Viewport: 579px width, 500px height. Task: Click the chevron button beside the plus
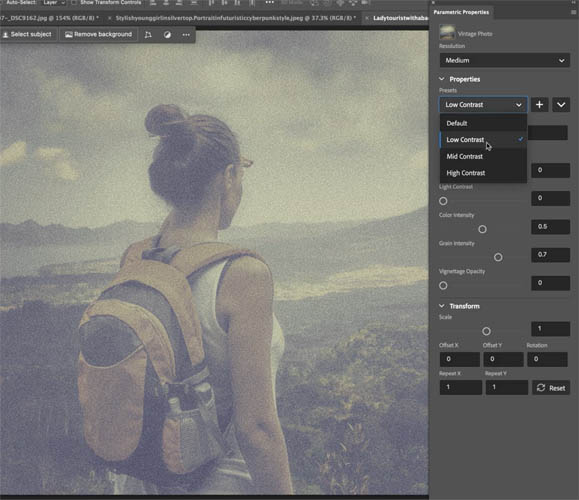click(561, 105)
